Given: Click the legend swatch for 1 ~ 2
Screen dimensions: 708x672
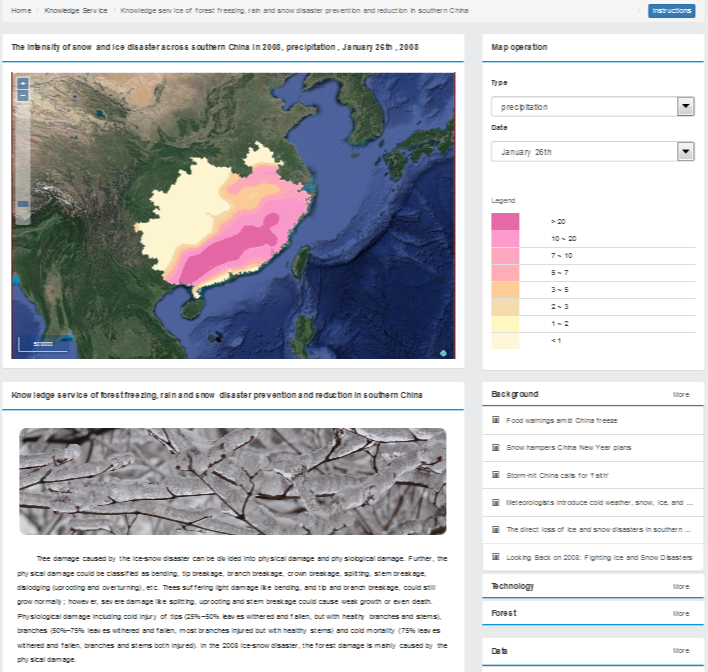Looking at the screenshot, I should (505, 324).
